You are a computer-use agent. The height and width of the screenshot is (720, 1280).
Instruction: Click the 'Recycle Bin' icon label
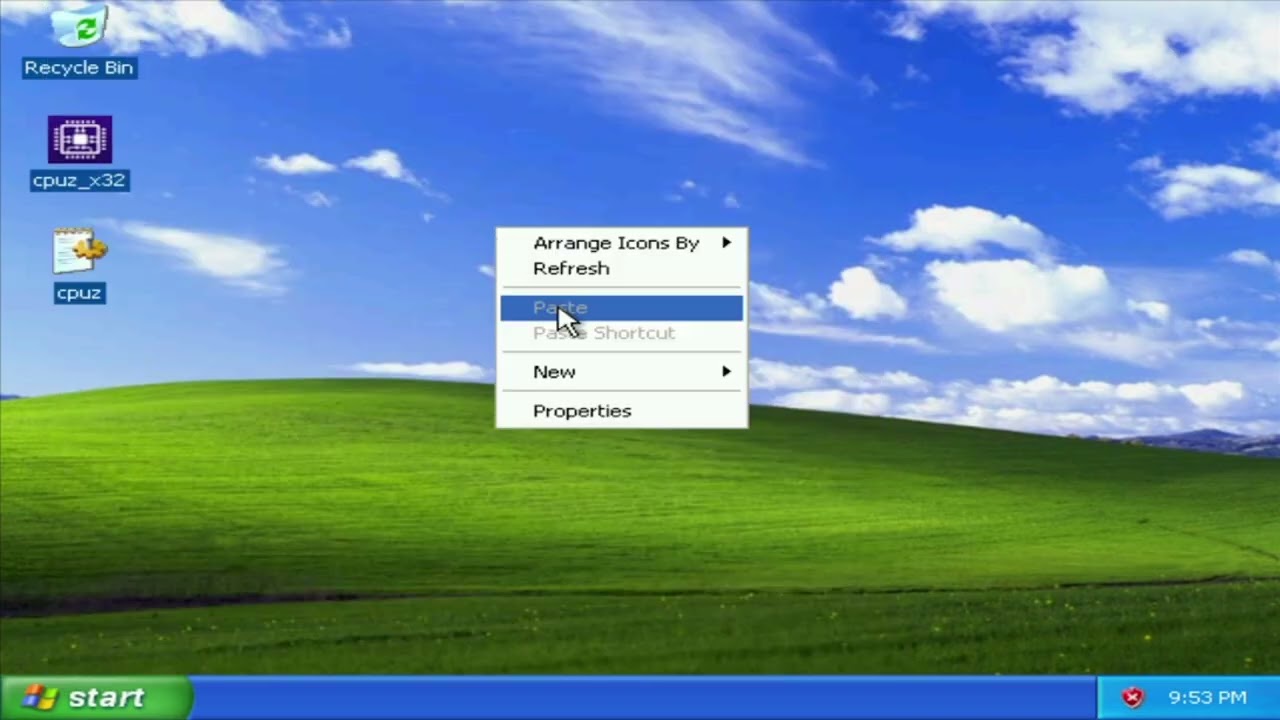point(79,68)
